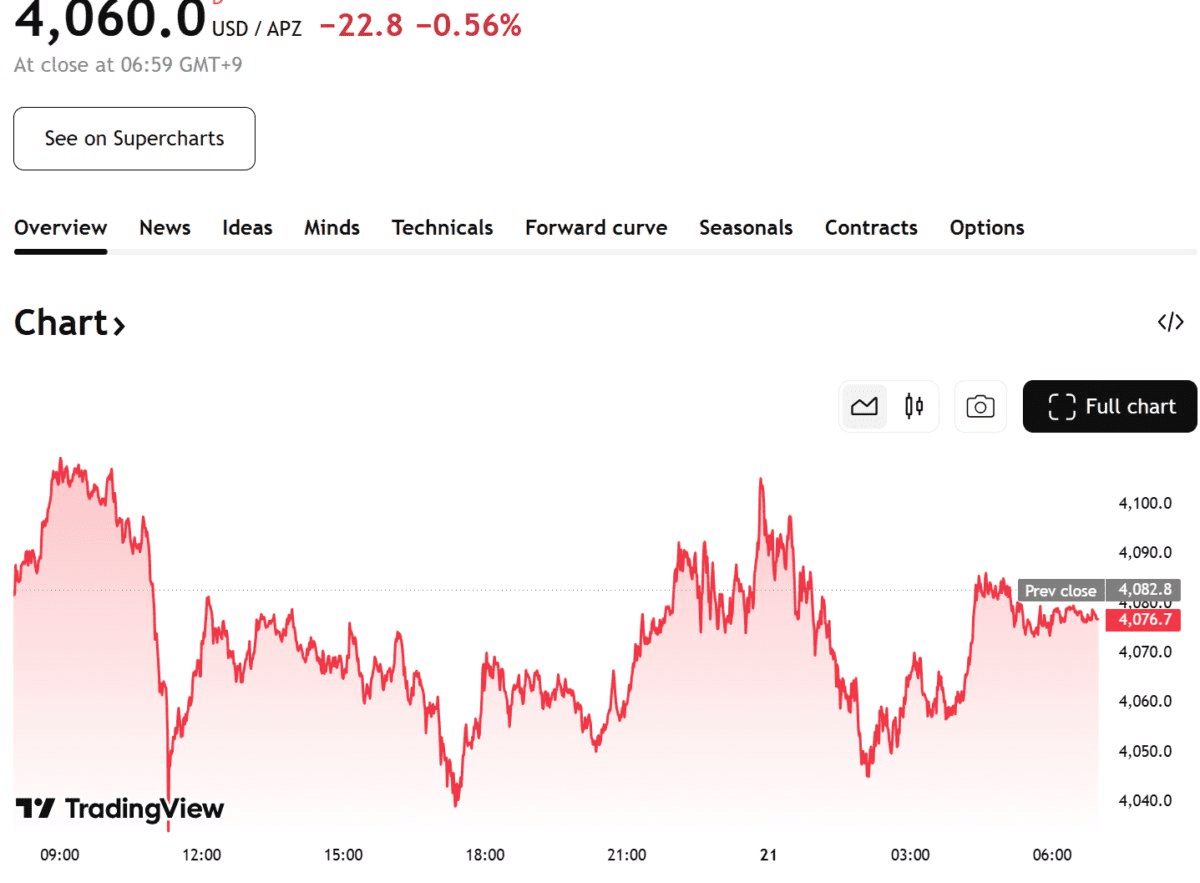Open the embed code icon
This screenshot has width=1200, height=883.
tap(1171, 322)
